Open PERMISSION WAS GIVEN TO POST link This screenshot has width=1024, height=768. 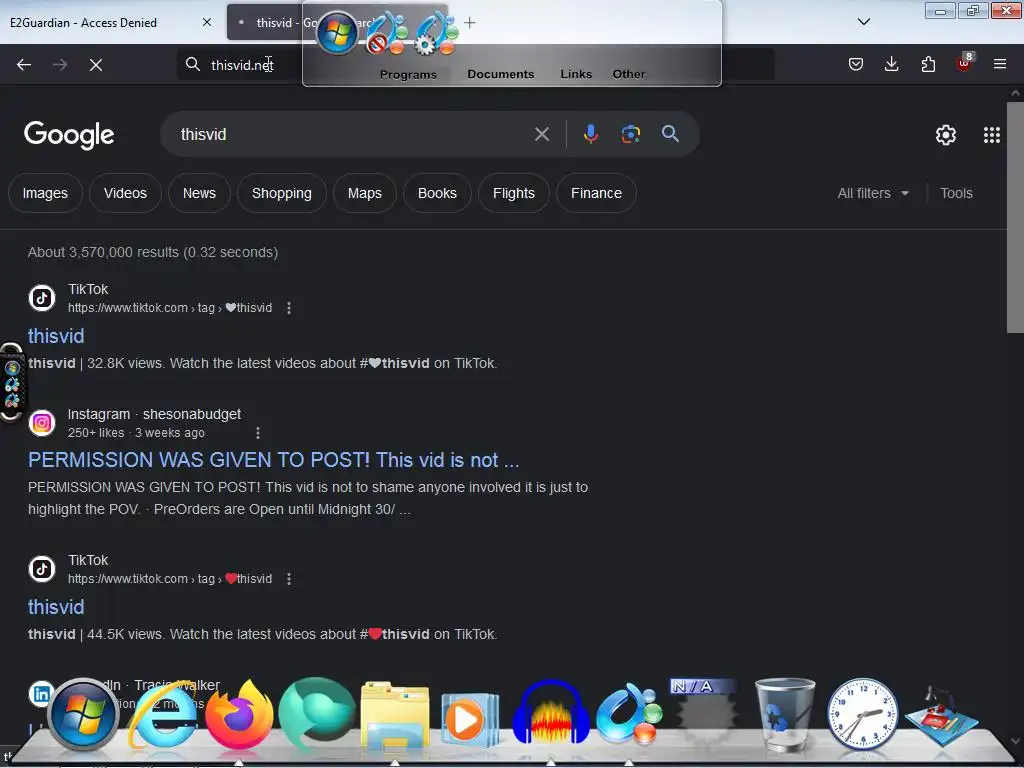[274, 460]
